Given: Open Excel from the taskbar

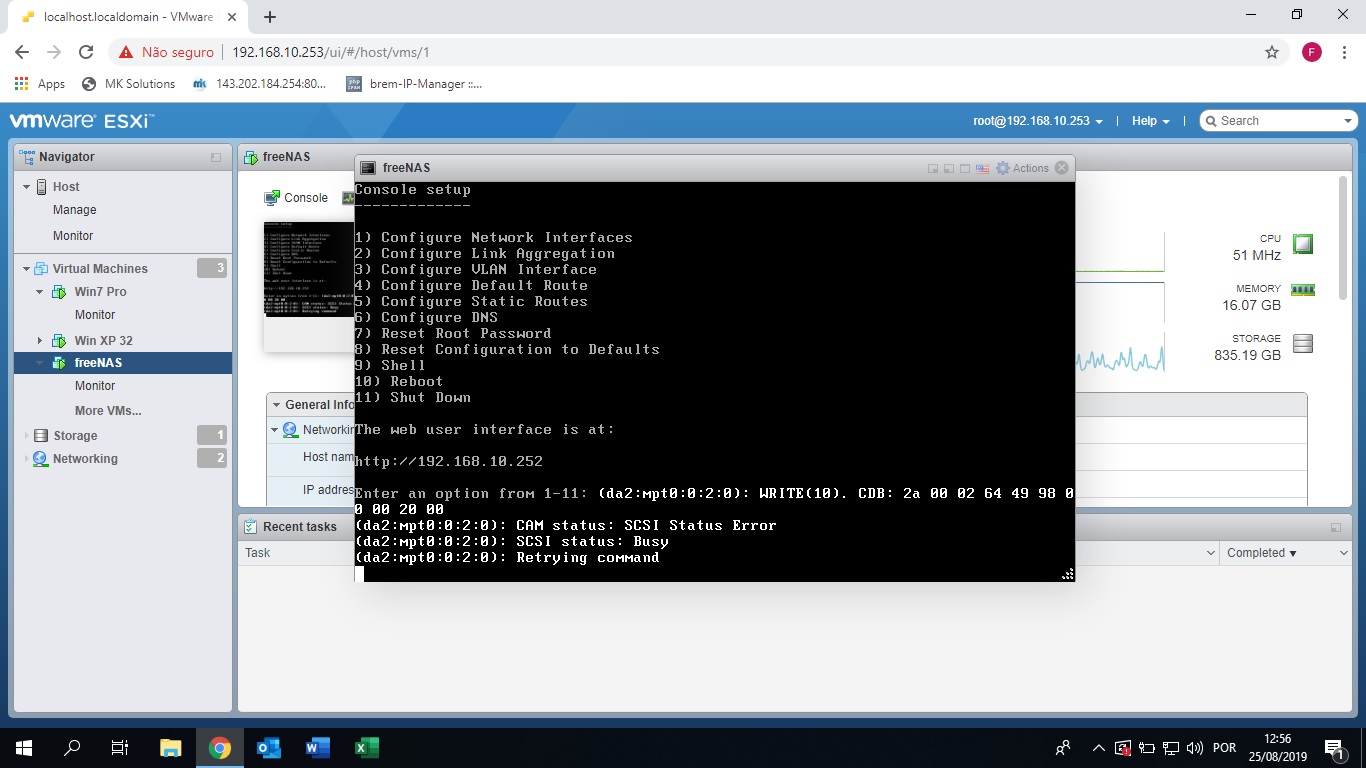Looking at the screenshot, I should coord(366,747).
